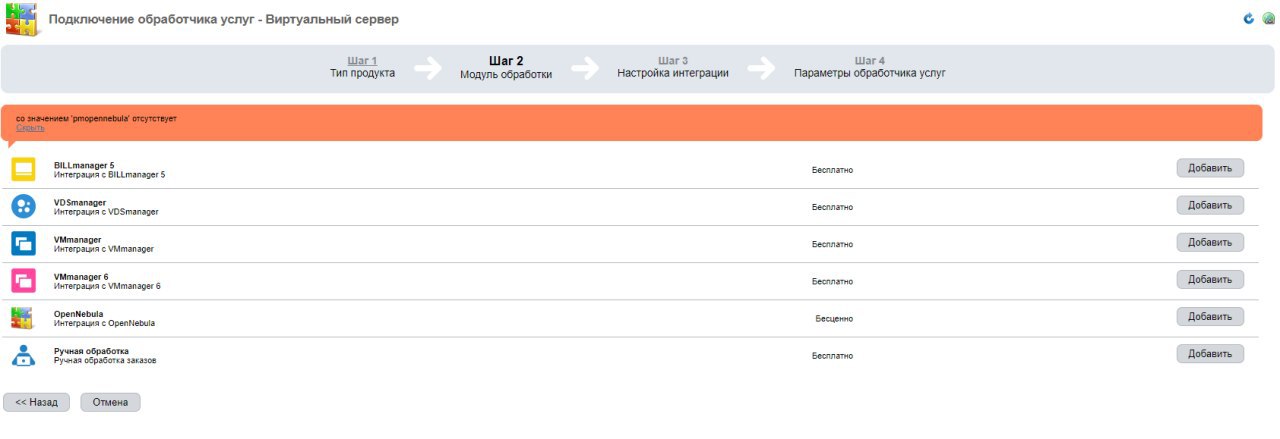Click Добавить in the VMmanager row
1280x439 pixels.
coord(1210,242)
